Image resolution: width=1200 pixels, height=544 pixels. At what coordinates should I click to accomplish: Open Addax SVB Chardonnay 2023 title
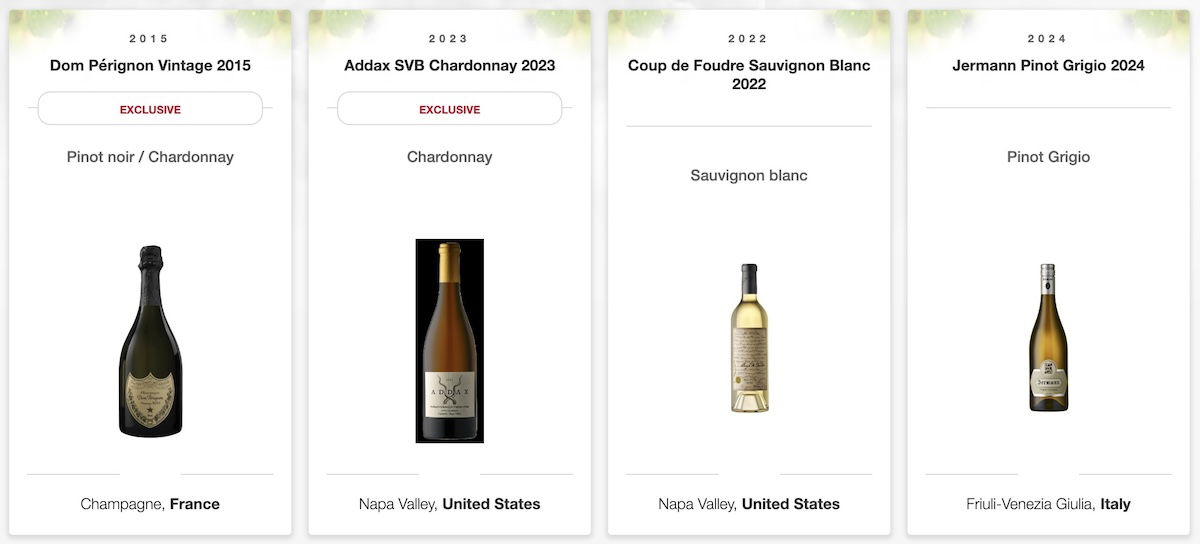[x=449, y=65]
